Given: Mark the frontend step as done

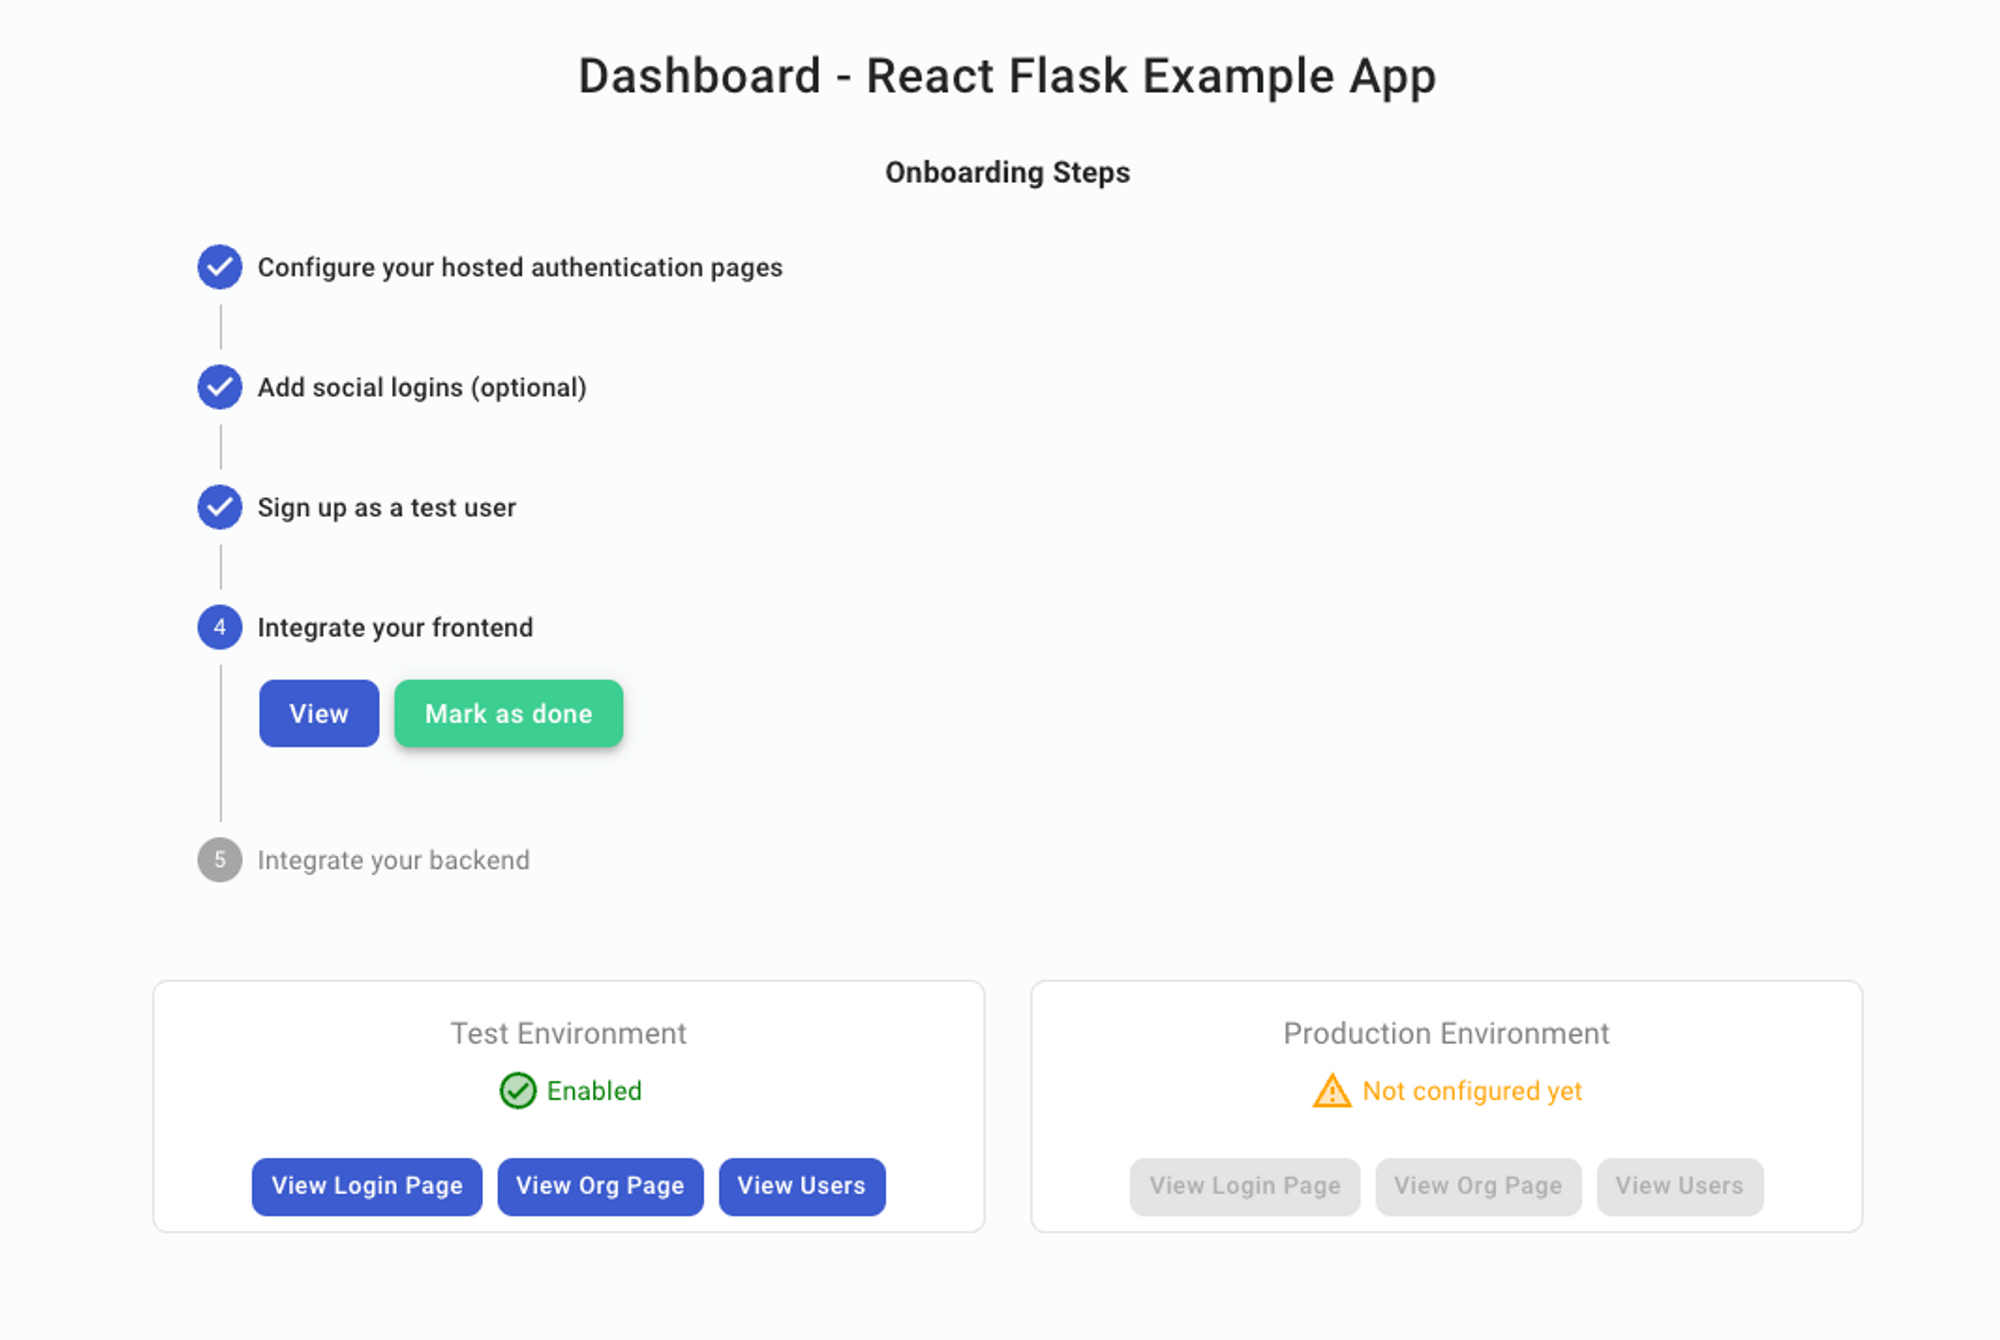Looking at the screenshot, I should pyautogui.click(x=509, y=713).
